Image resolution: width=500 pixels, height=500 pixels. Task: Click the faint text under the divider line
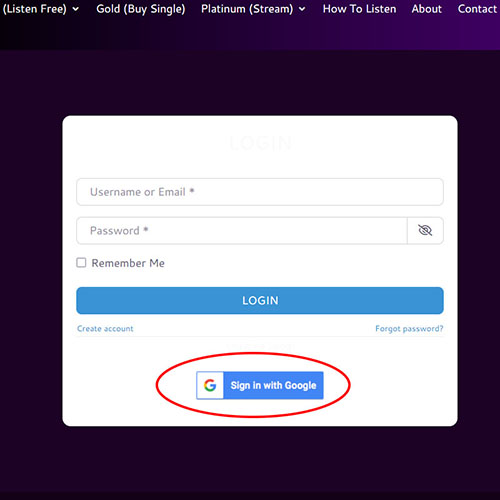[x=260, y=347]
